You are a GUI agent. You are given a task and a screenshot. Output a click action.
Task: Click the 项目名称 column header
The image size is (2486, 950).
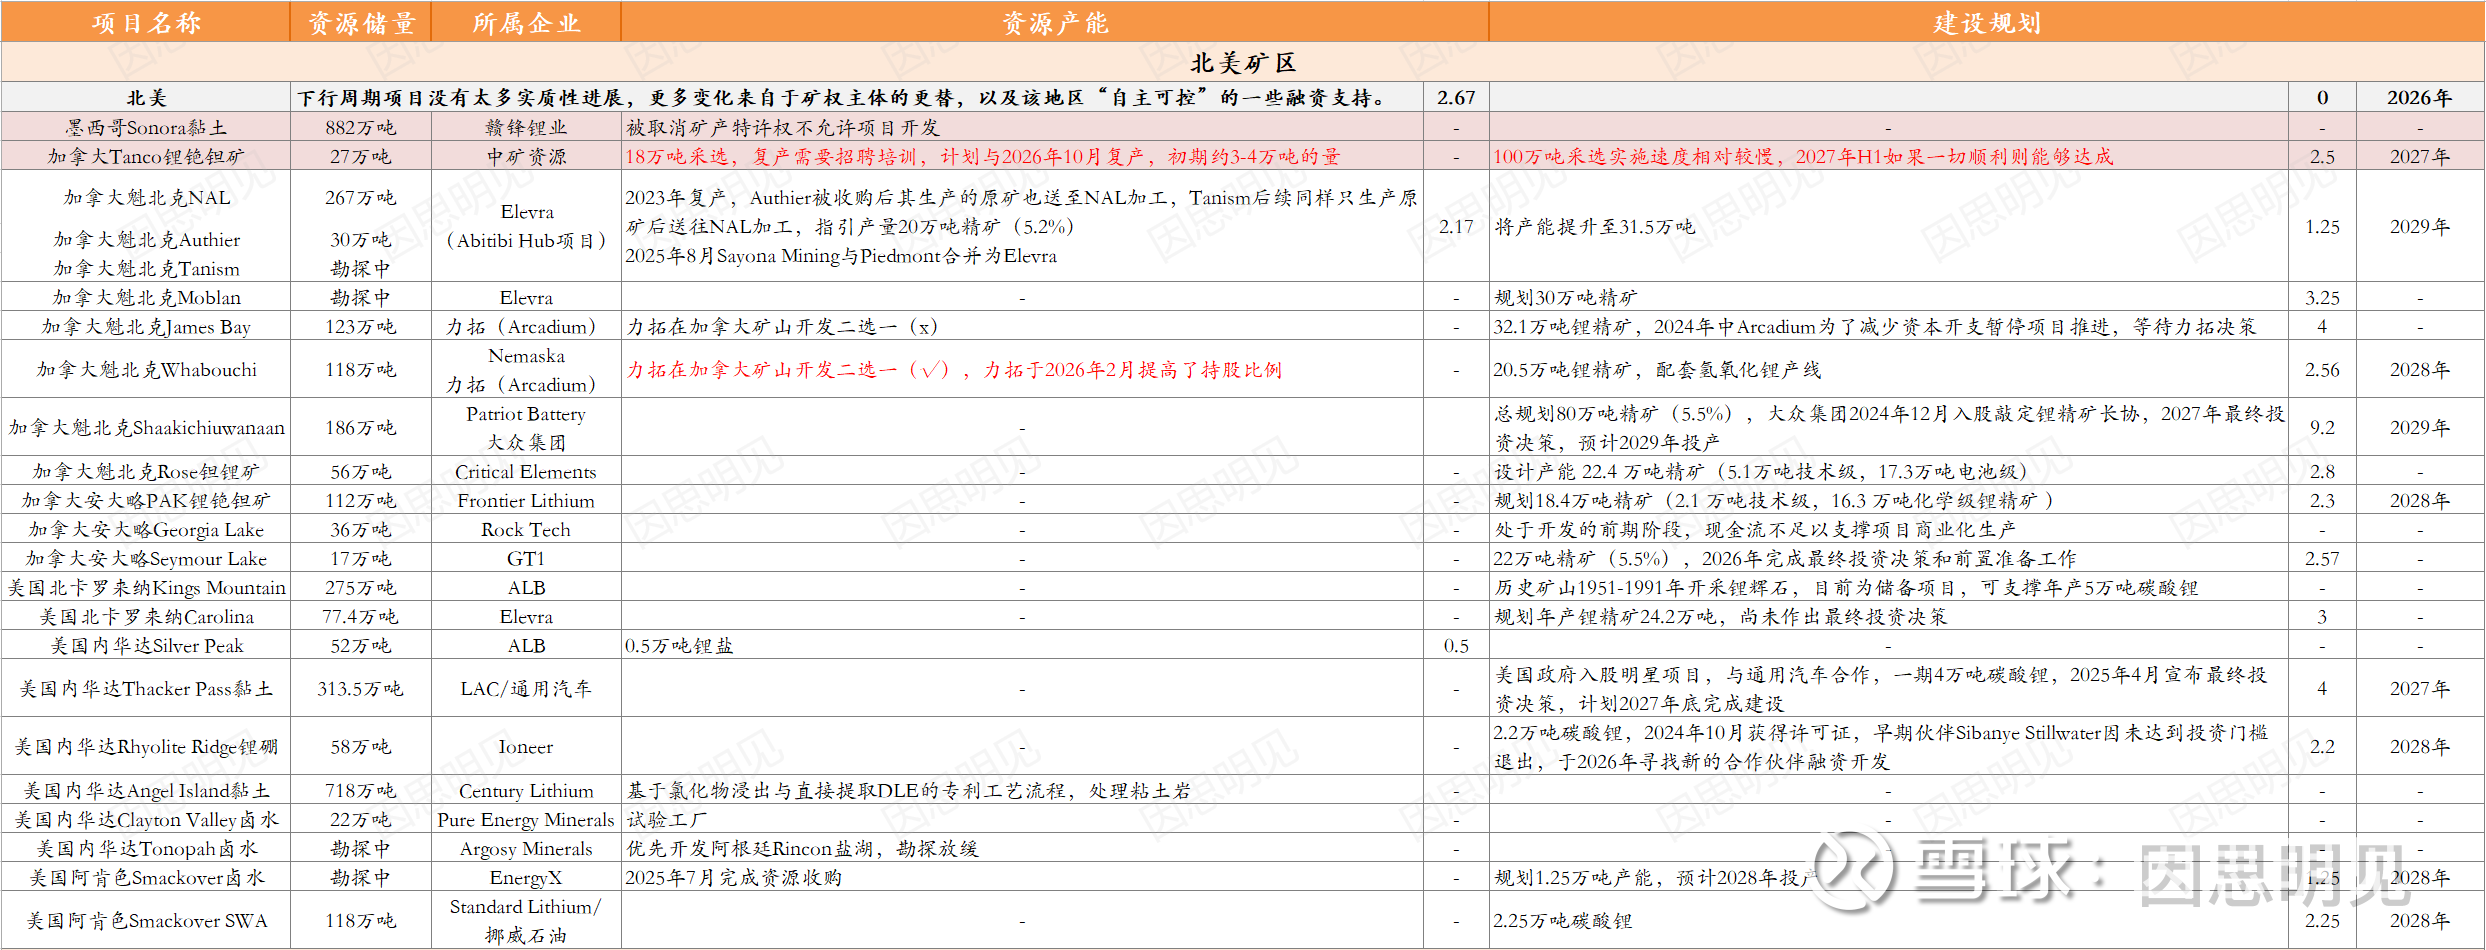click(x=146, y=22)
